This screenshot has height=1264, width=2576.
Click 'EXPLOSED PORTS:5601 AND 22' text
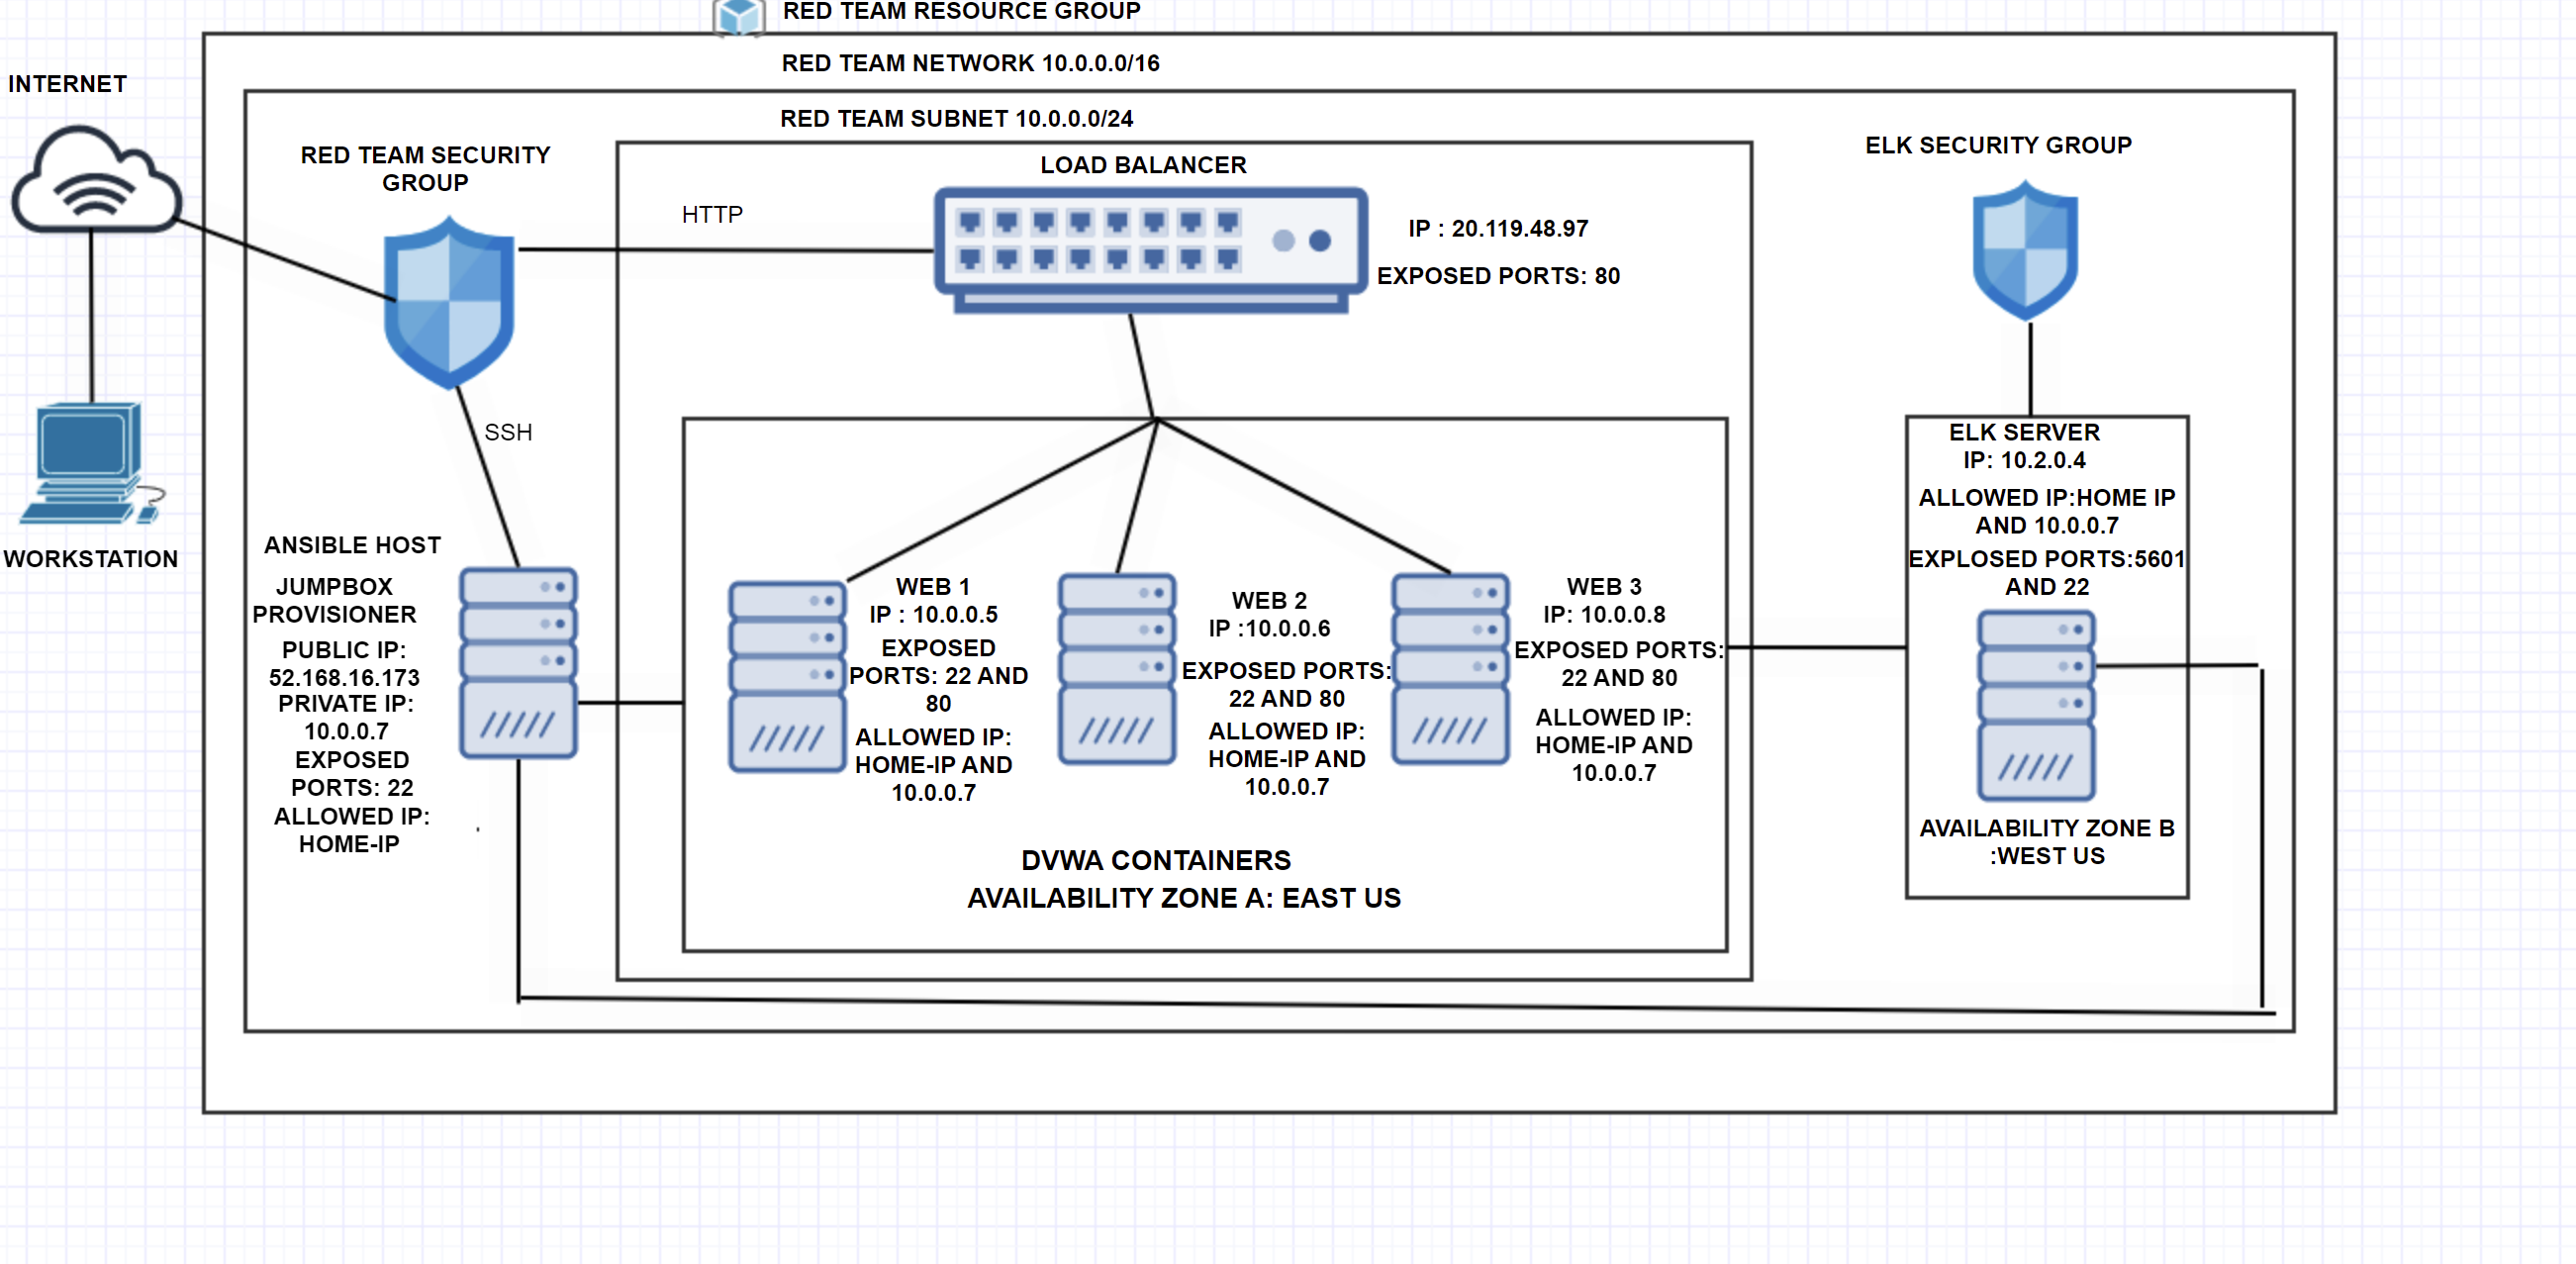[2046, 572]
